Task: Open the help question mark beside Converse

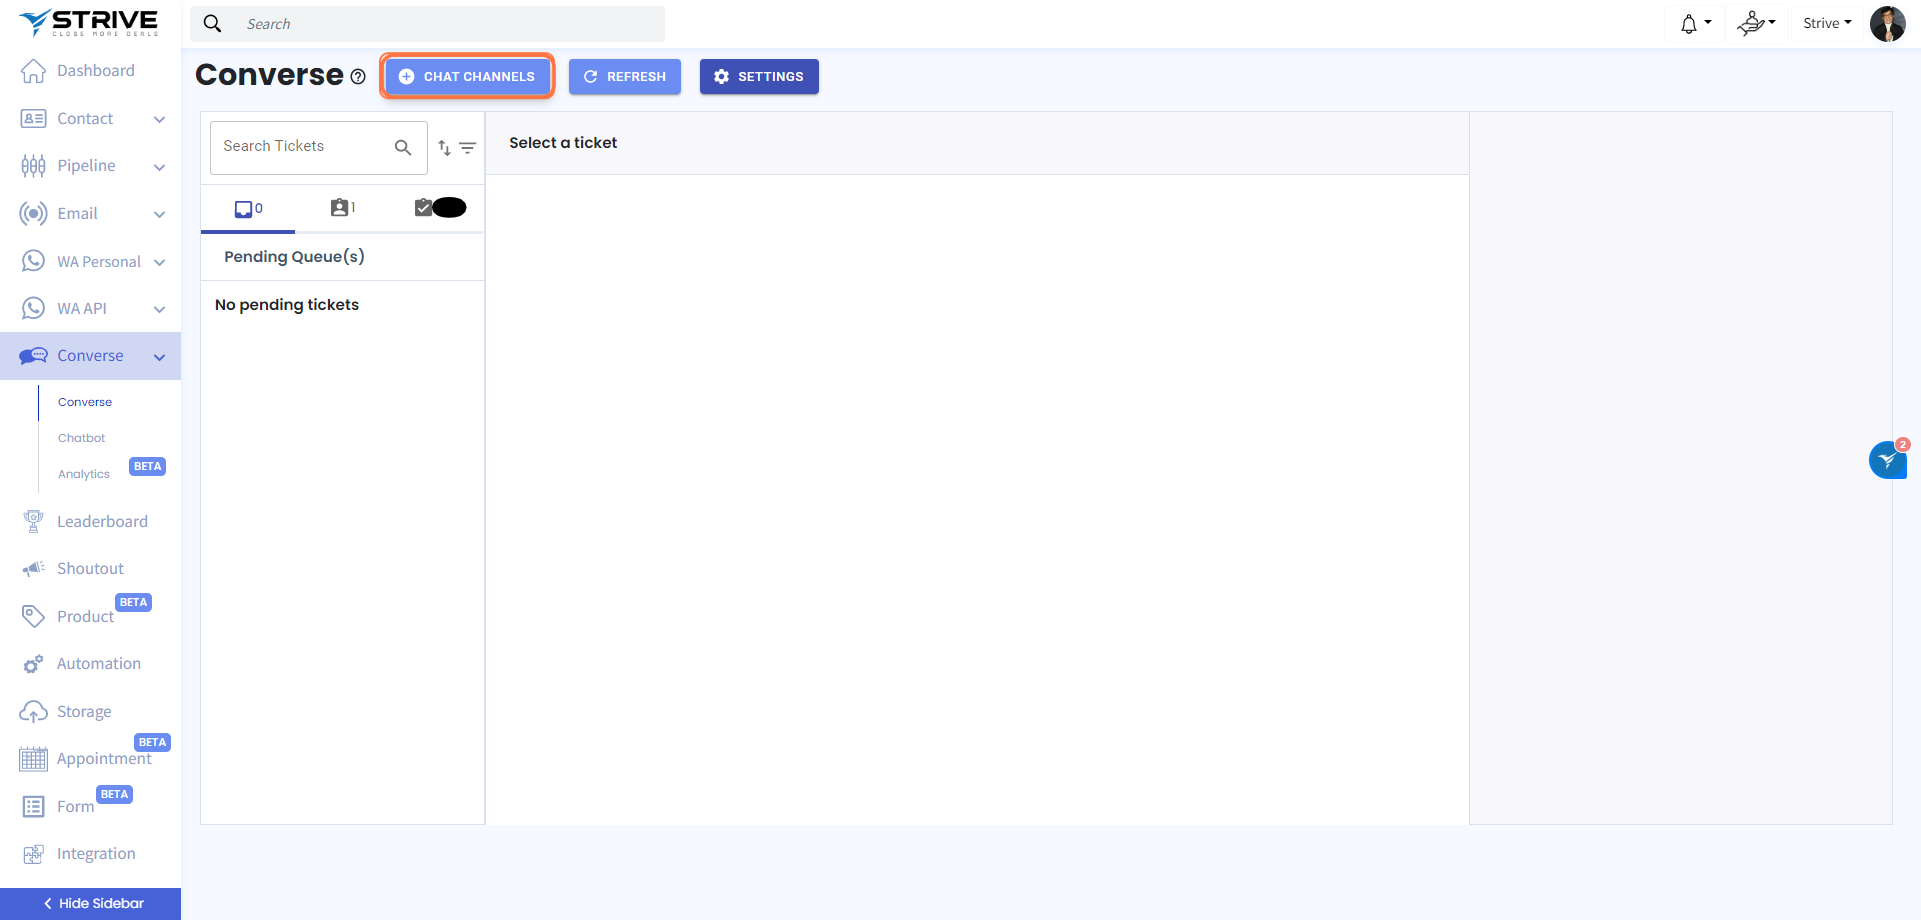Action: tap(358, 77)
